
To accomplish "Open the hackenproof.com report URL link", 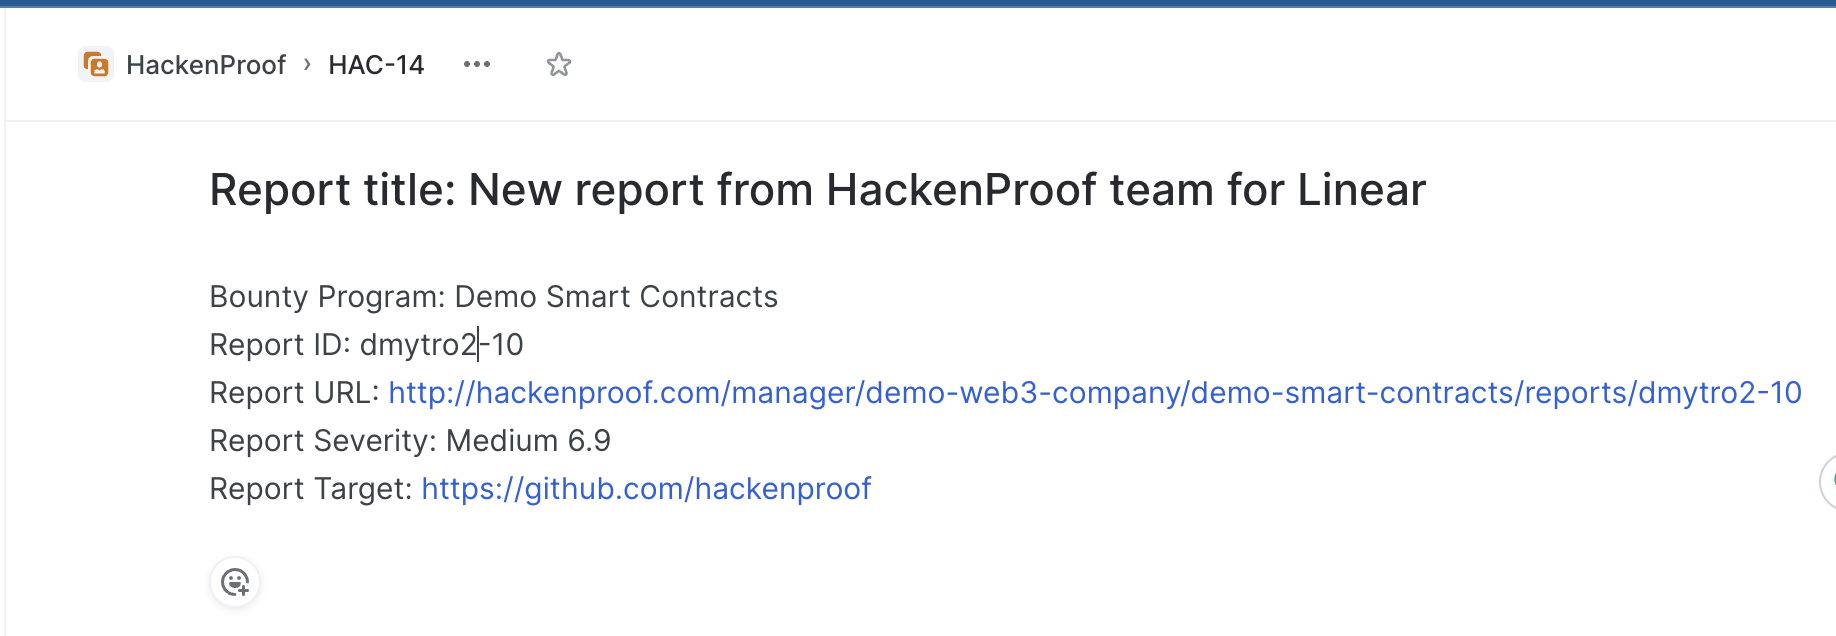I will [x=1094, y=393].
